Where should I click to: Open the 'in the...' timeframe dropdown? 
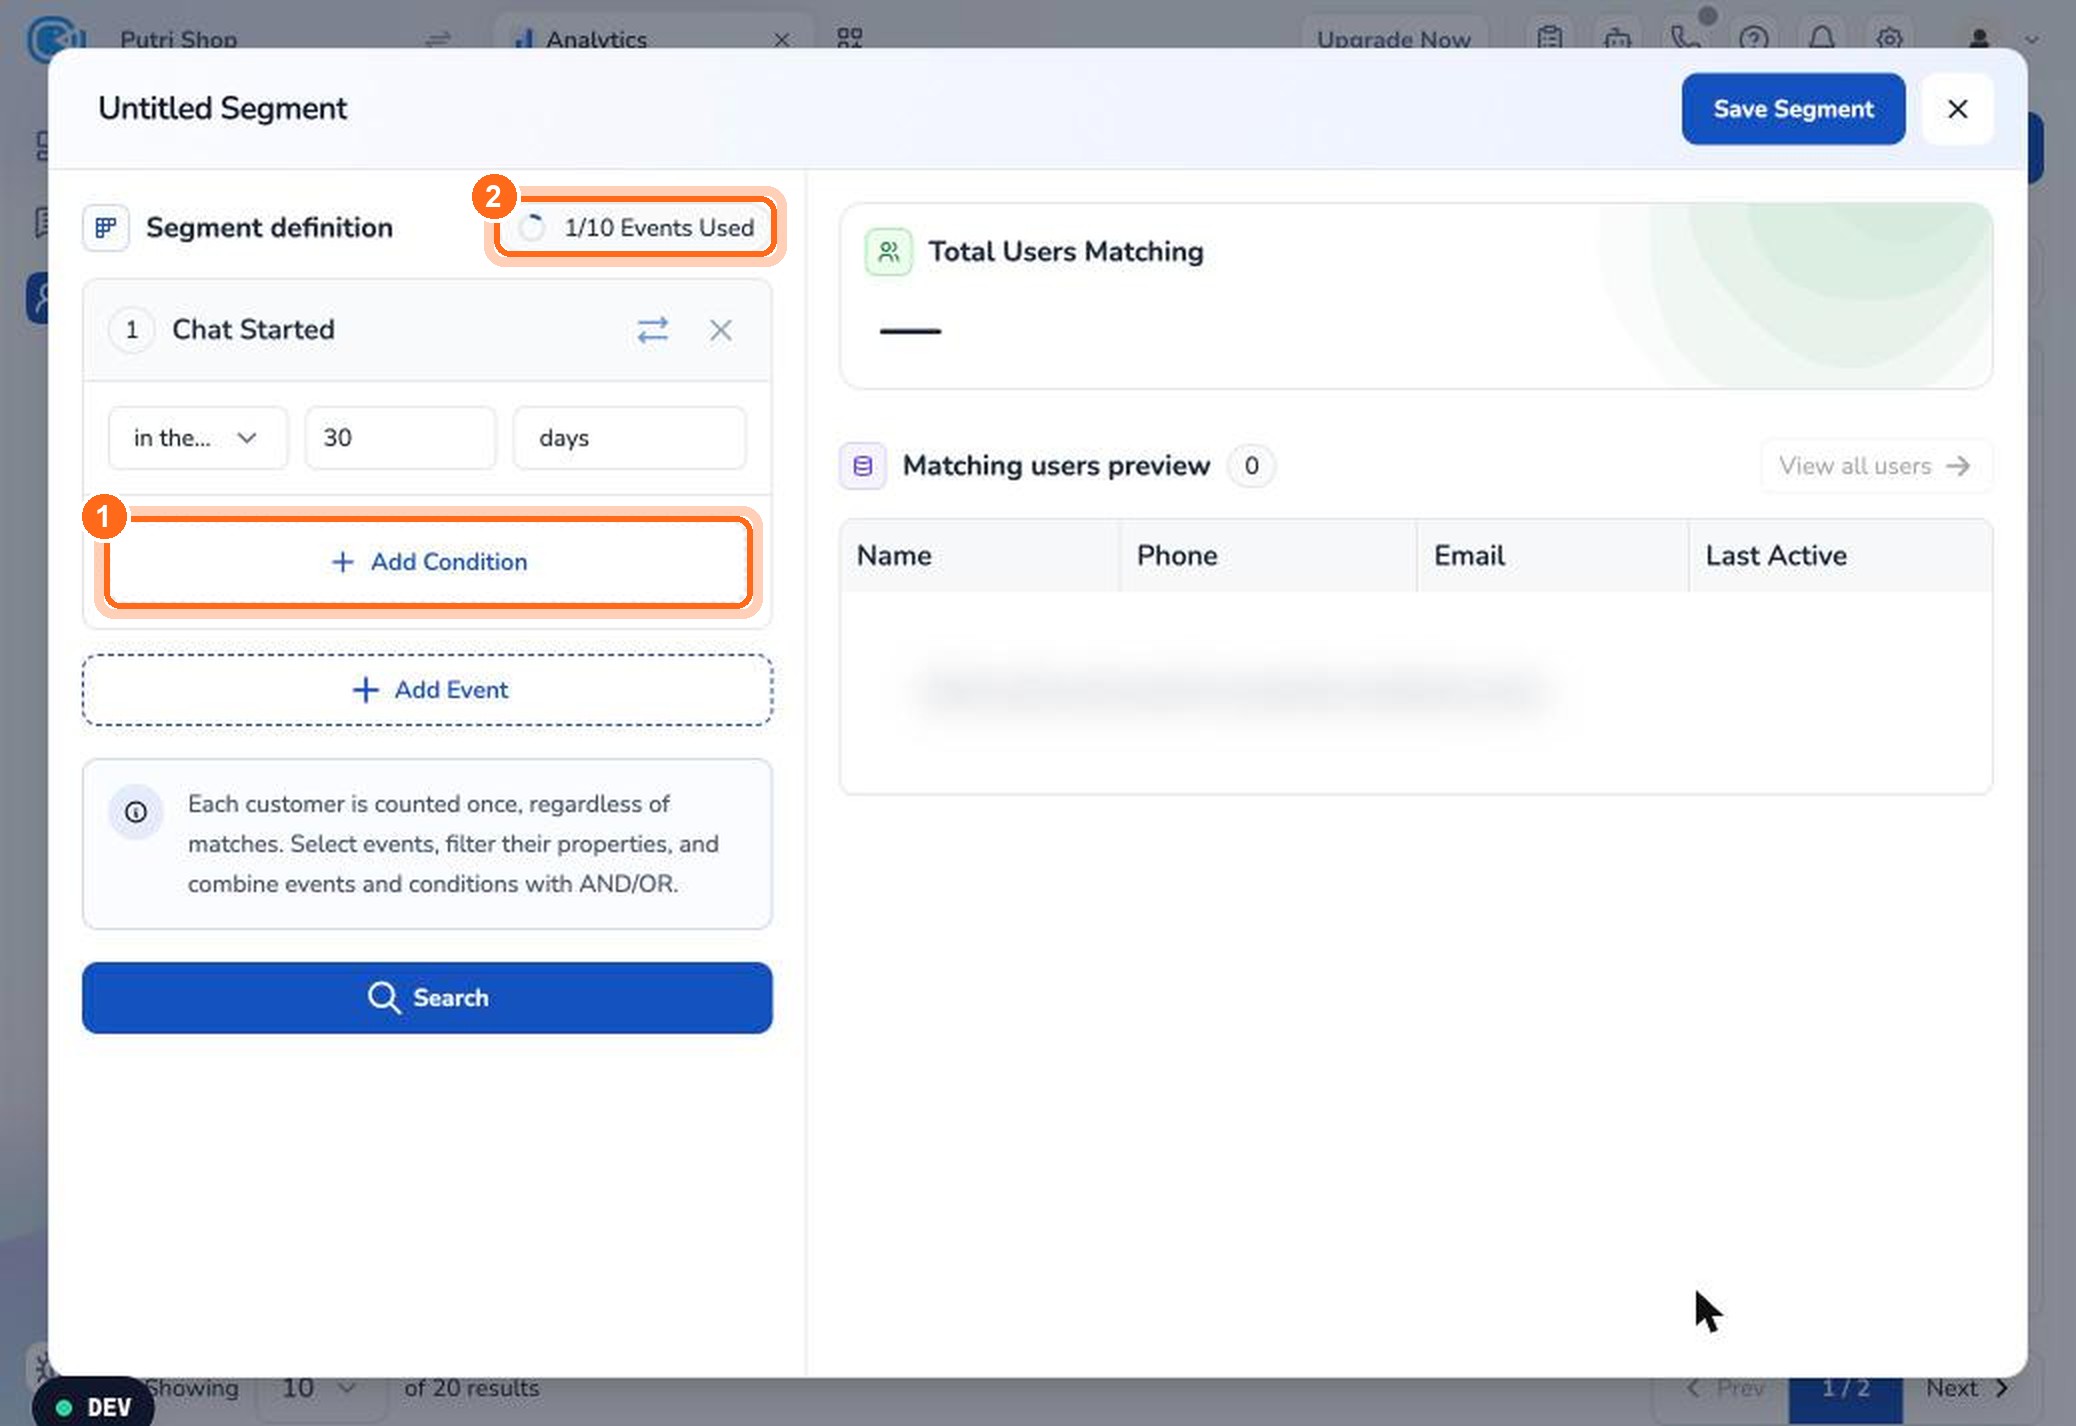pyautogui.click(x=197, y=438)
